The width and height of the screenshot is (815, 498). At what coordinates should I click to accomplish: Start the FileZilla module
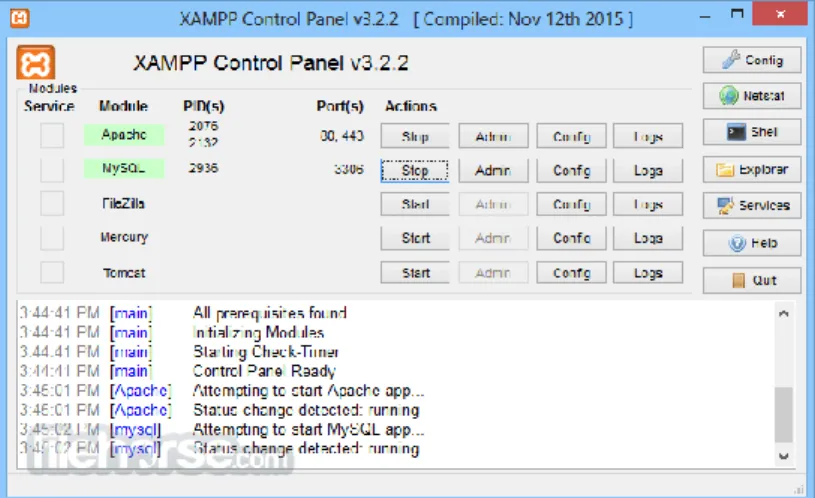pos(415,204)
